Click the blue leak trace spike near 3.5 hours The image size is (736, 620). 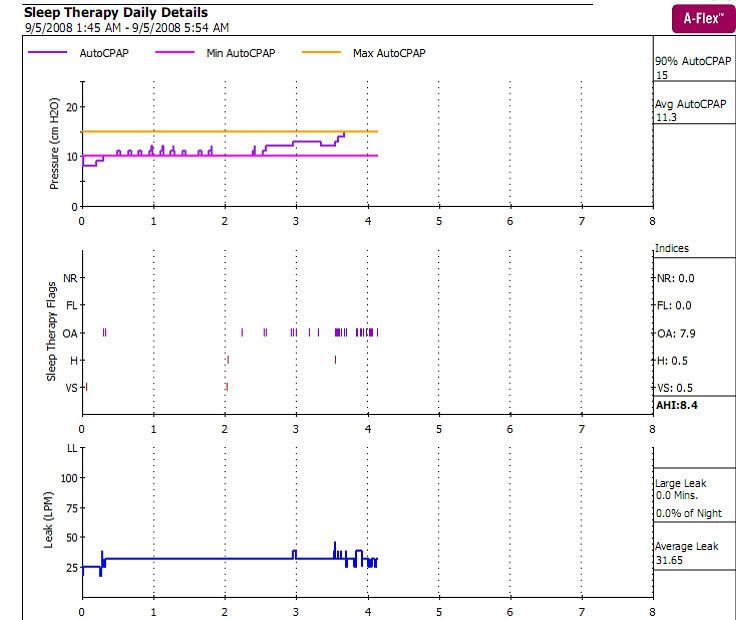coord(335,550)
